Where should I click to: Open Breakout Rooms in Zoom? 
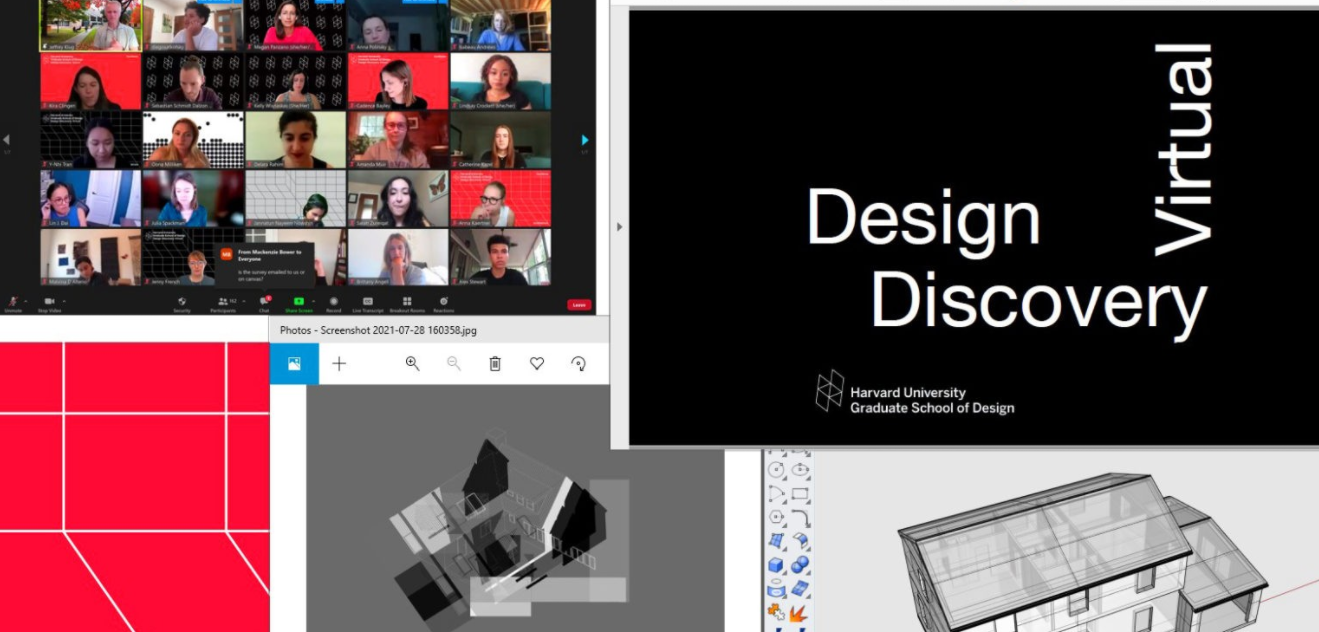tap(407, 302)
